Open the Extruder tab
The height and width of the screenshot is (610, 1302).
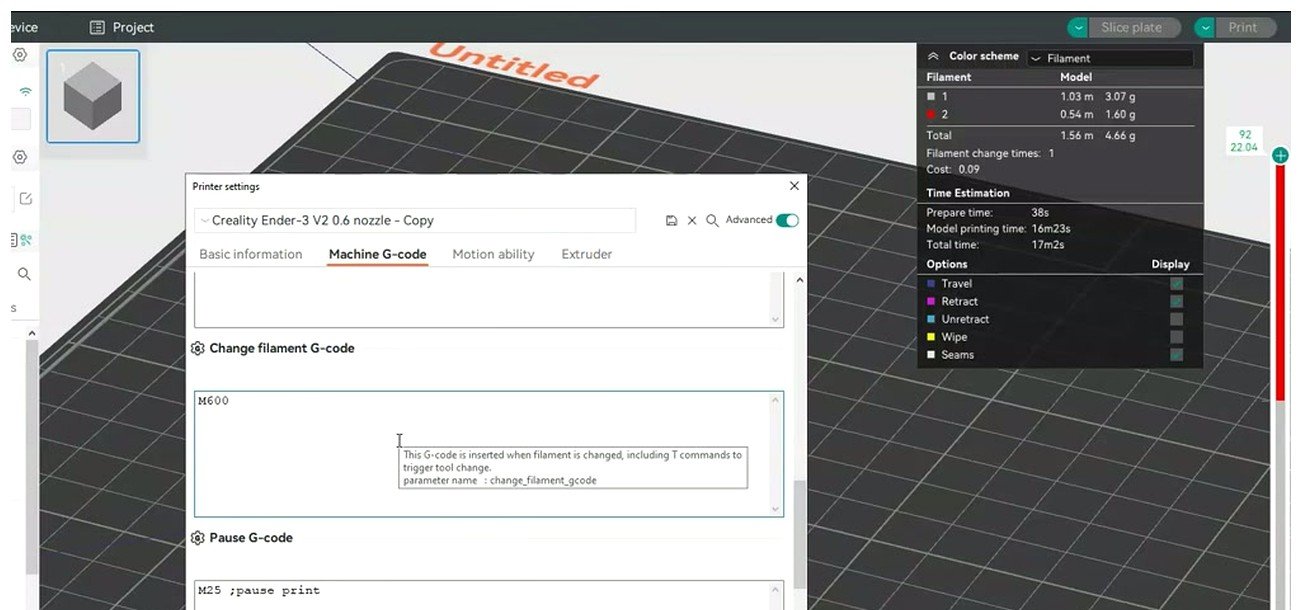[587, 254]
